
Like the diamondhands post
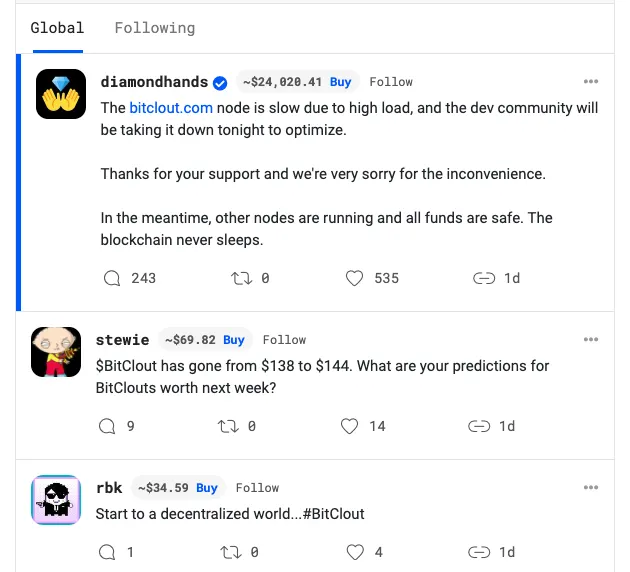click(354, 278)
